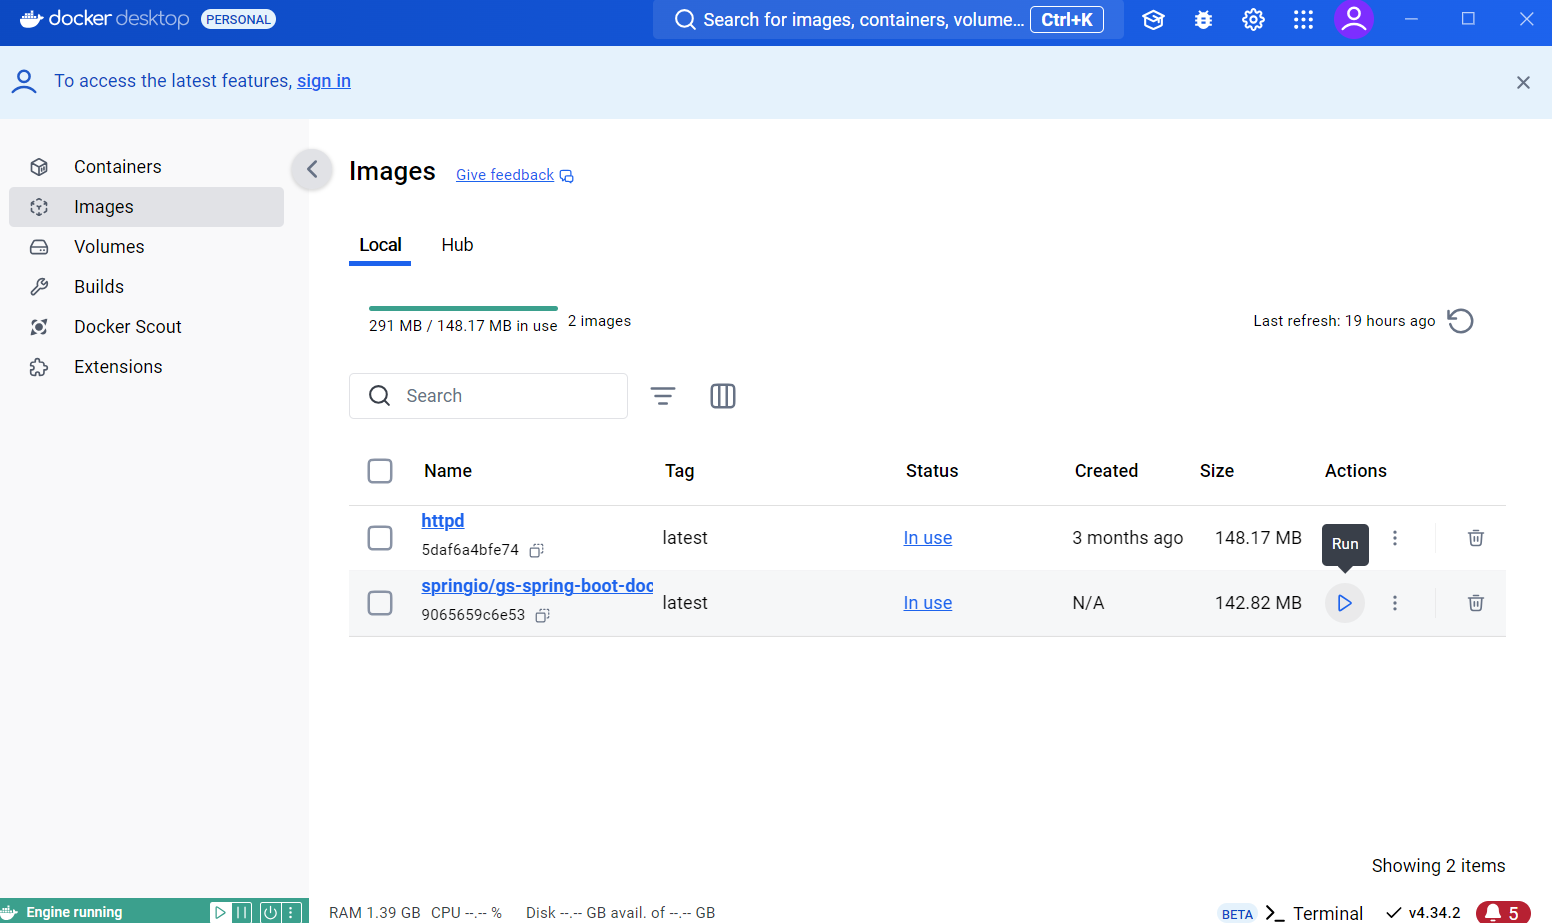Open the httpd image link
This screenshot has width=1552, height=923.
tap(443, 521)
